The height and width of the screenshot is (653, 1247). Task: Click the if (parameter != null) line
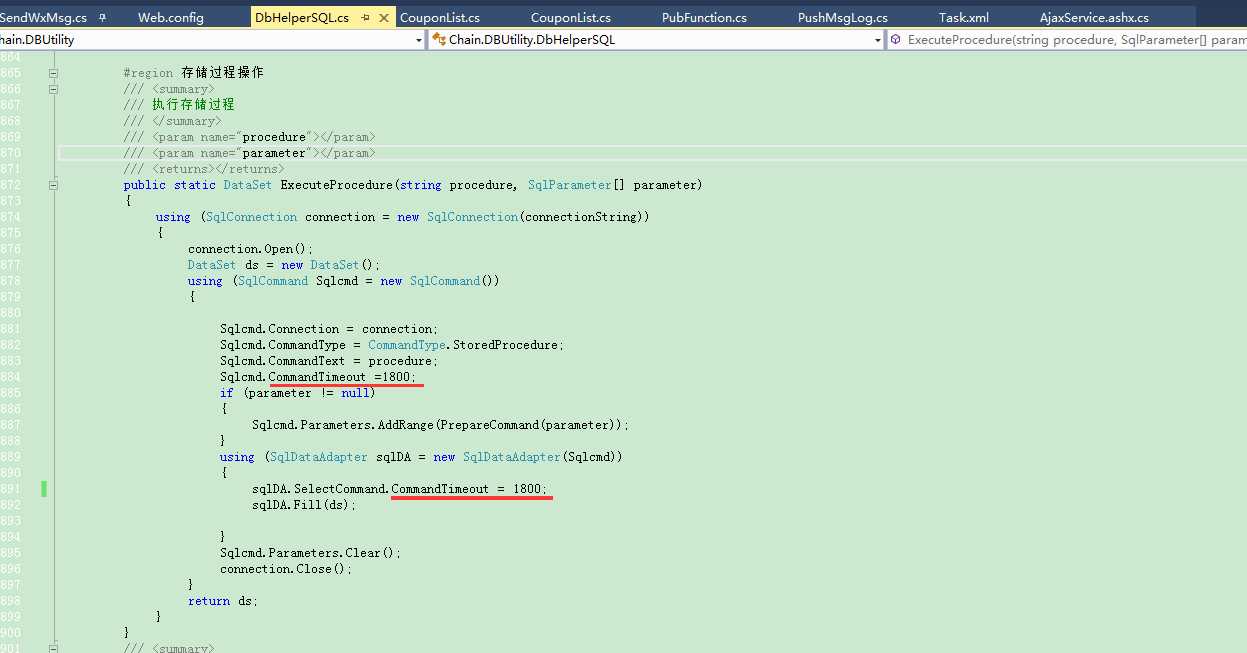tap(298, 393)
